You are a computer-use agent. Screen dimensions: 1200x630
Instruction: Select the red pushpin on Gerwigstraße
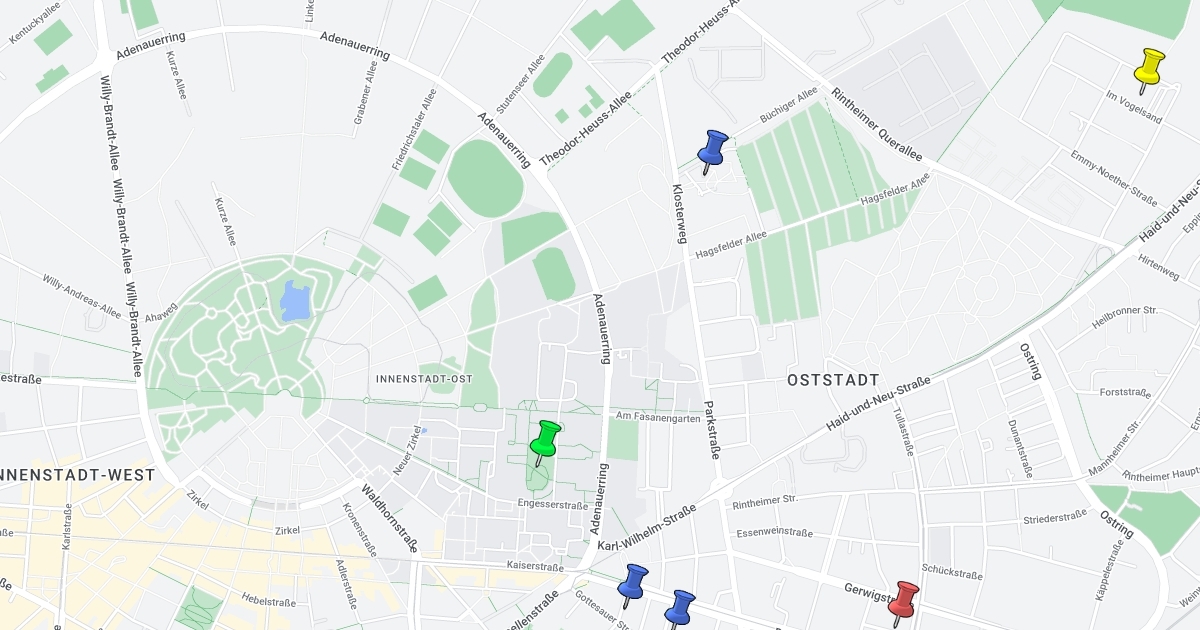pyautogui.click(x=903, y=600)
